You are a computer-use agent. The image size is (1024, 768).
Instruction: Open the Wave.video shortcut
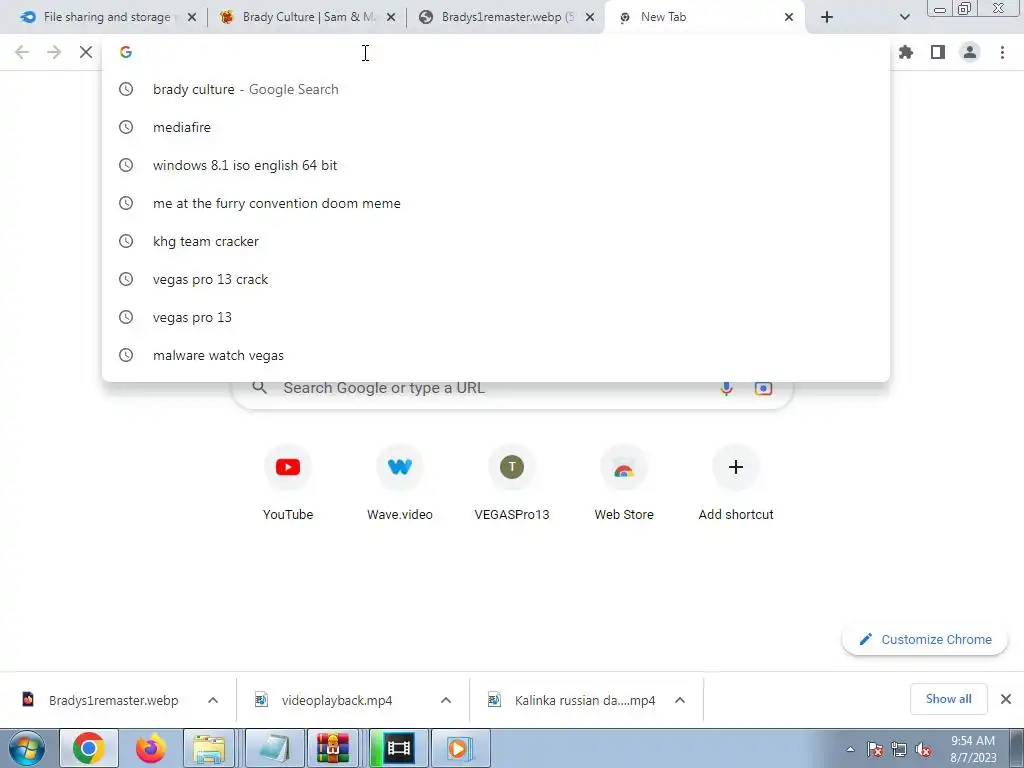[x=400, y=483]
